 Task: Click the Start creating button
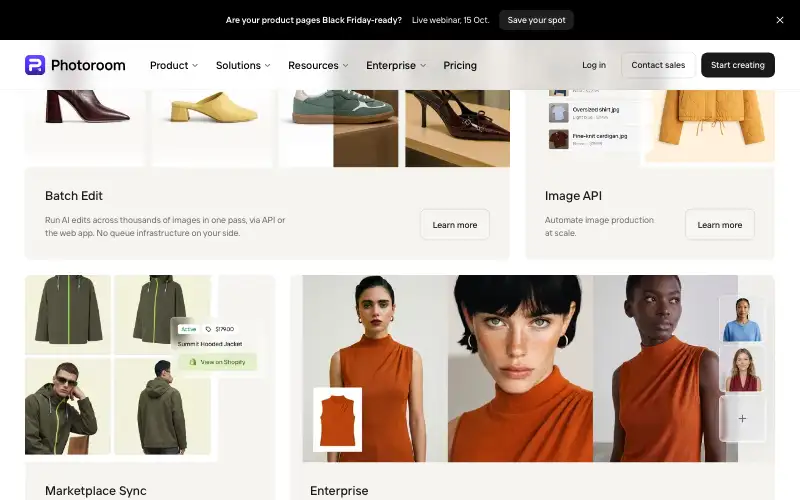pos(738,65)
